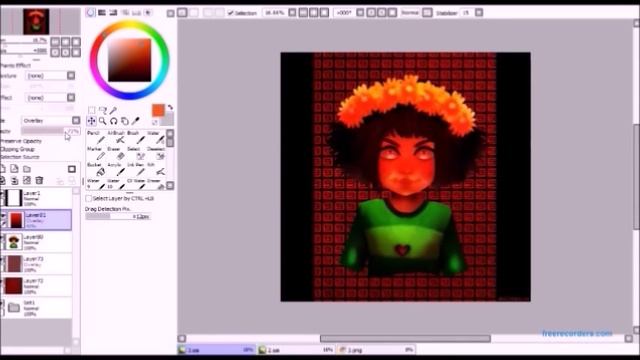The height and width of the screenshot is (360, 640).
Task: Choose the Brush tool
Action: [136, 138]
